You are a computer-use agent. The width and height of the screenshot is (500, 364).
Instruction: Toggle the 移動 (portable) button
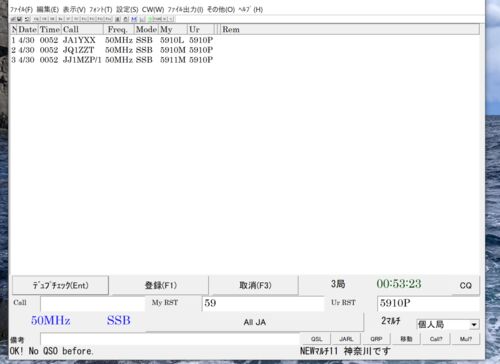[406, 339]
